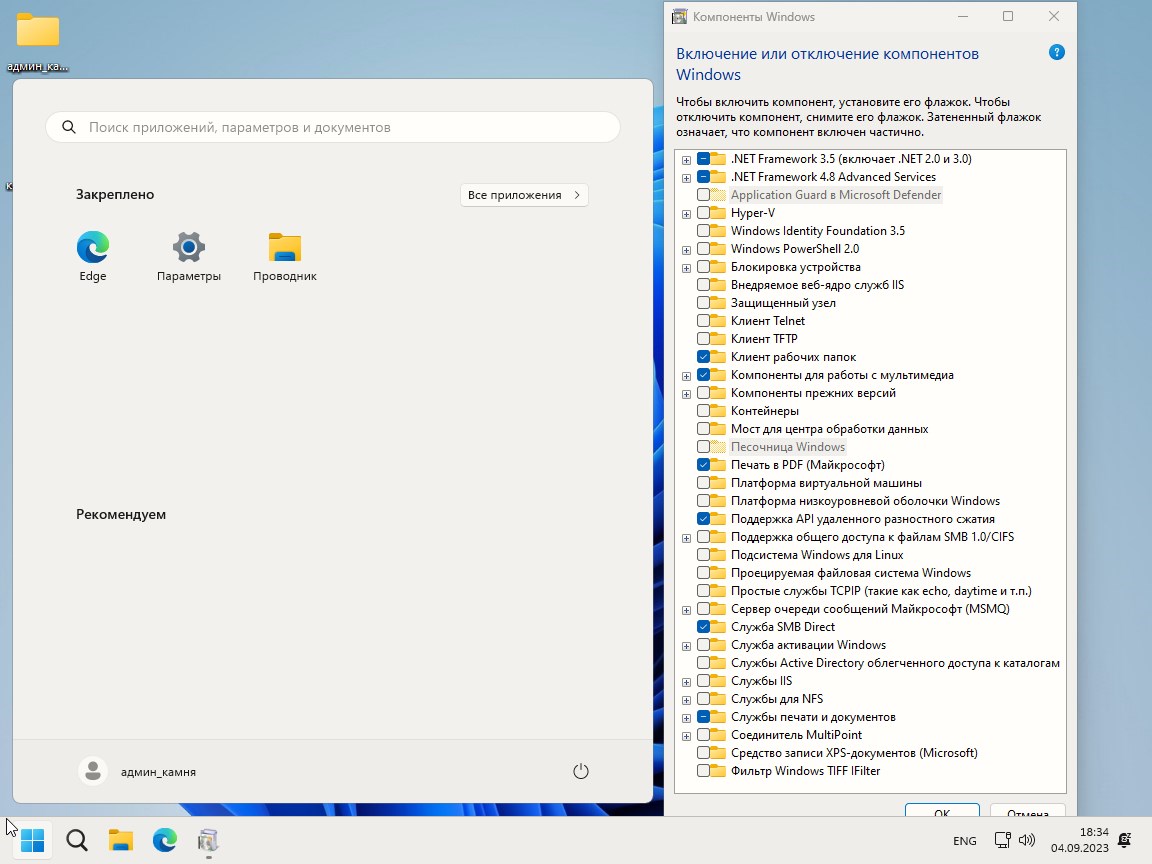Select the админ_ка... desktop folder icon
This screenshot has width=1152, height=864.
[x=37, y=30]
